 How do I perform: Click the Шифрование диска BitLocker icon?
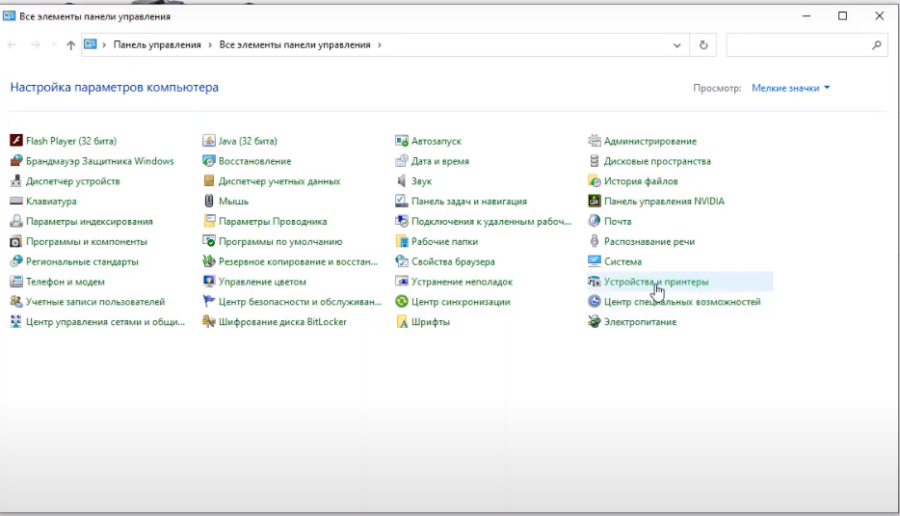click(209, 321)
